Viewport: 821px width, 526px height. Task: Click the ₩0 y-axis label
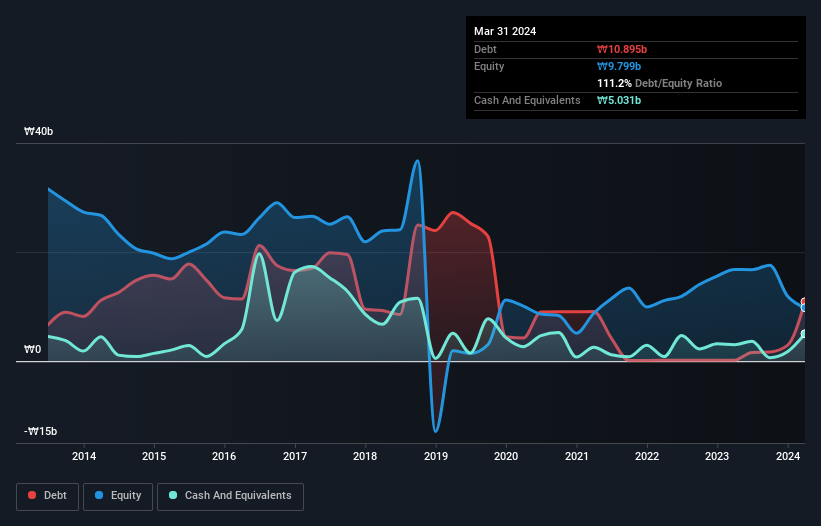click(x=32, y=349)
